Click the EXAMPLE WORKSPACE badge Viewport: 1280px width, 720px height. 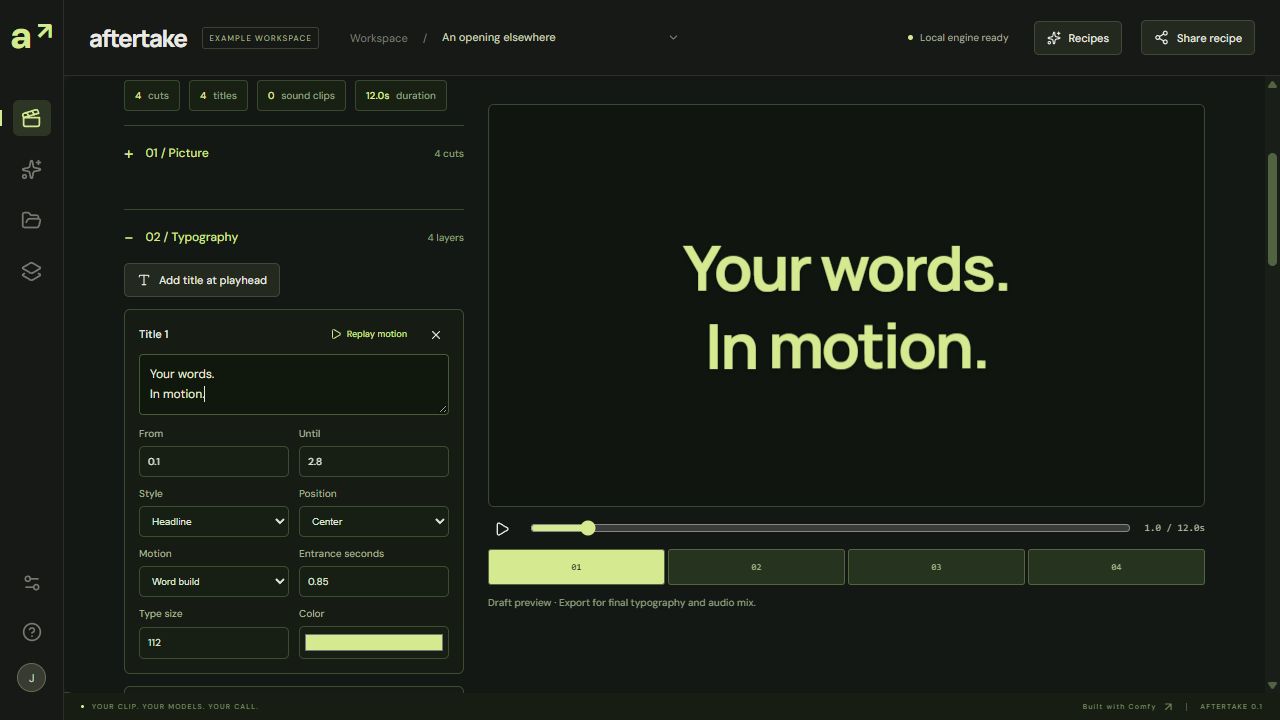click(260, 38)
